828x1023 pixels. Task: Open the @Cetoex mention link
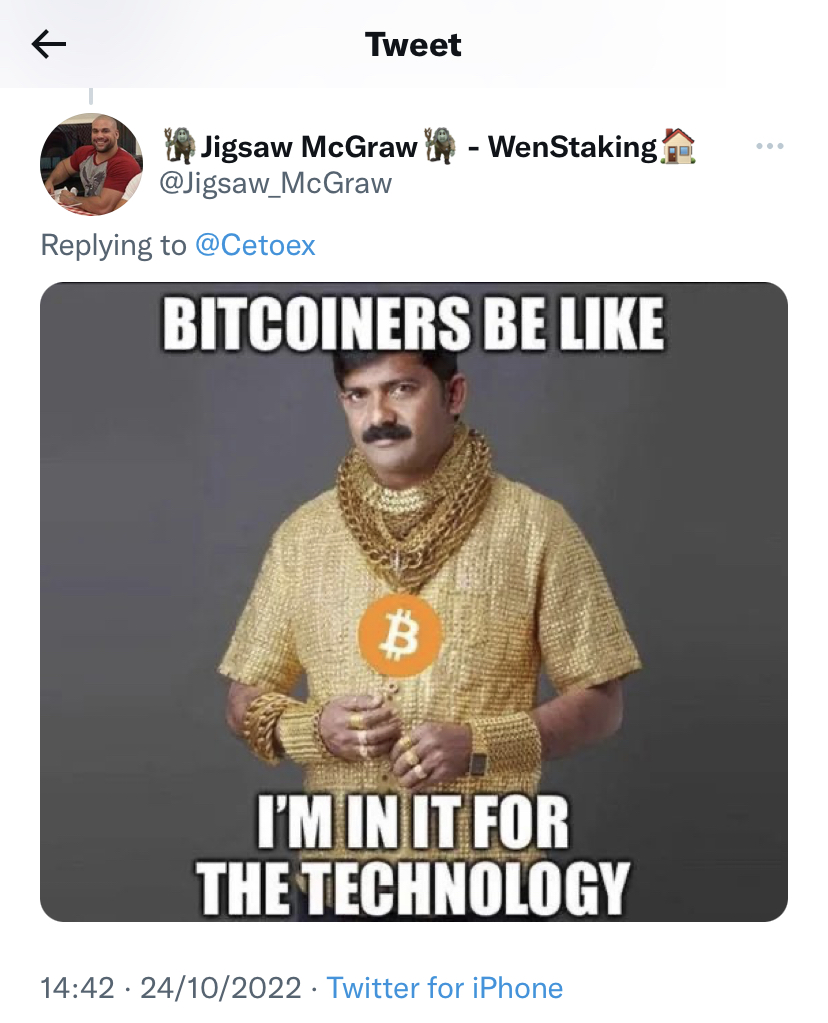[x=255, y=245]
